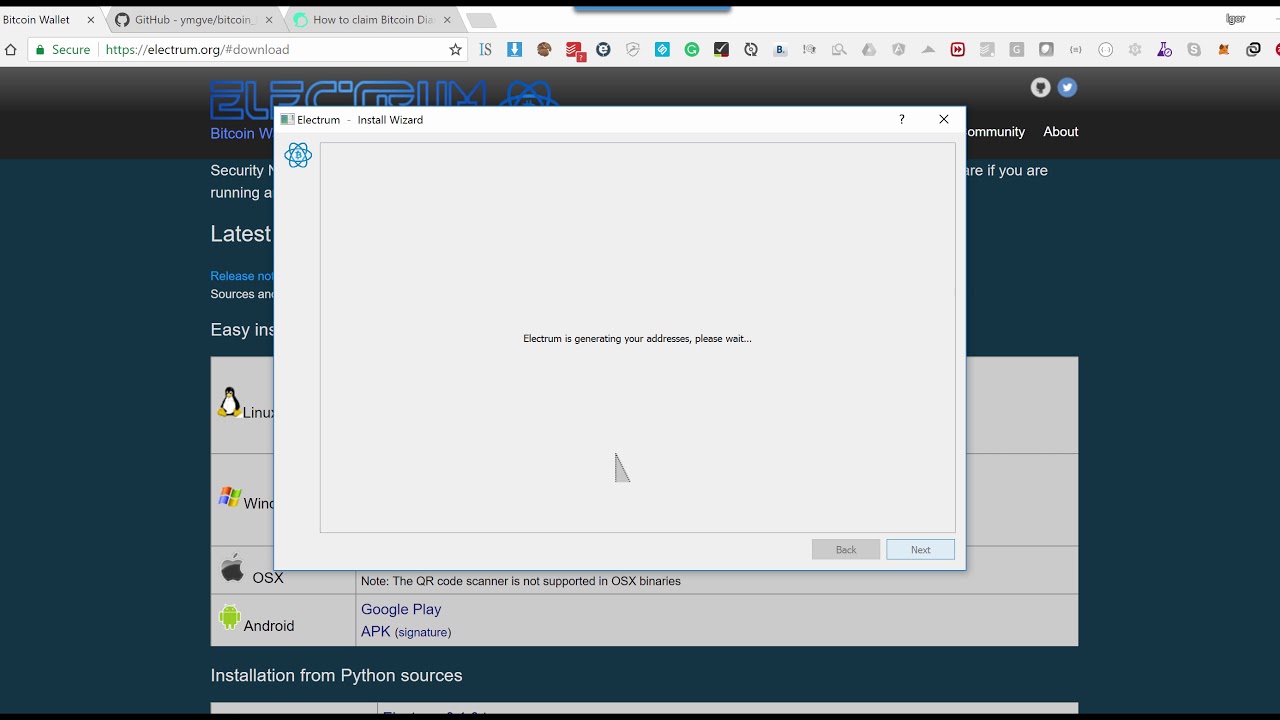The width and height of the screenshot is (1280, 720).
Task: Open the red fast-forward extension icon
Action: pyautogui.click(x=958, y=49)
